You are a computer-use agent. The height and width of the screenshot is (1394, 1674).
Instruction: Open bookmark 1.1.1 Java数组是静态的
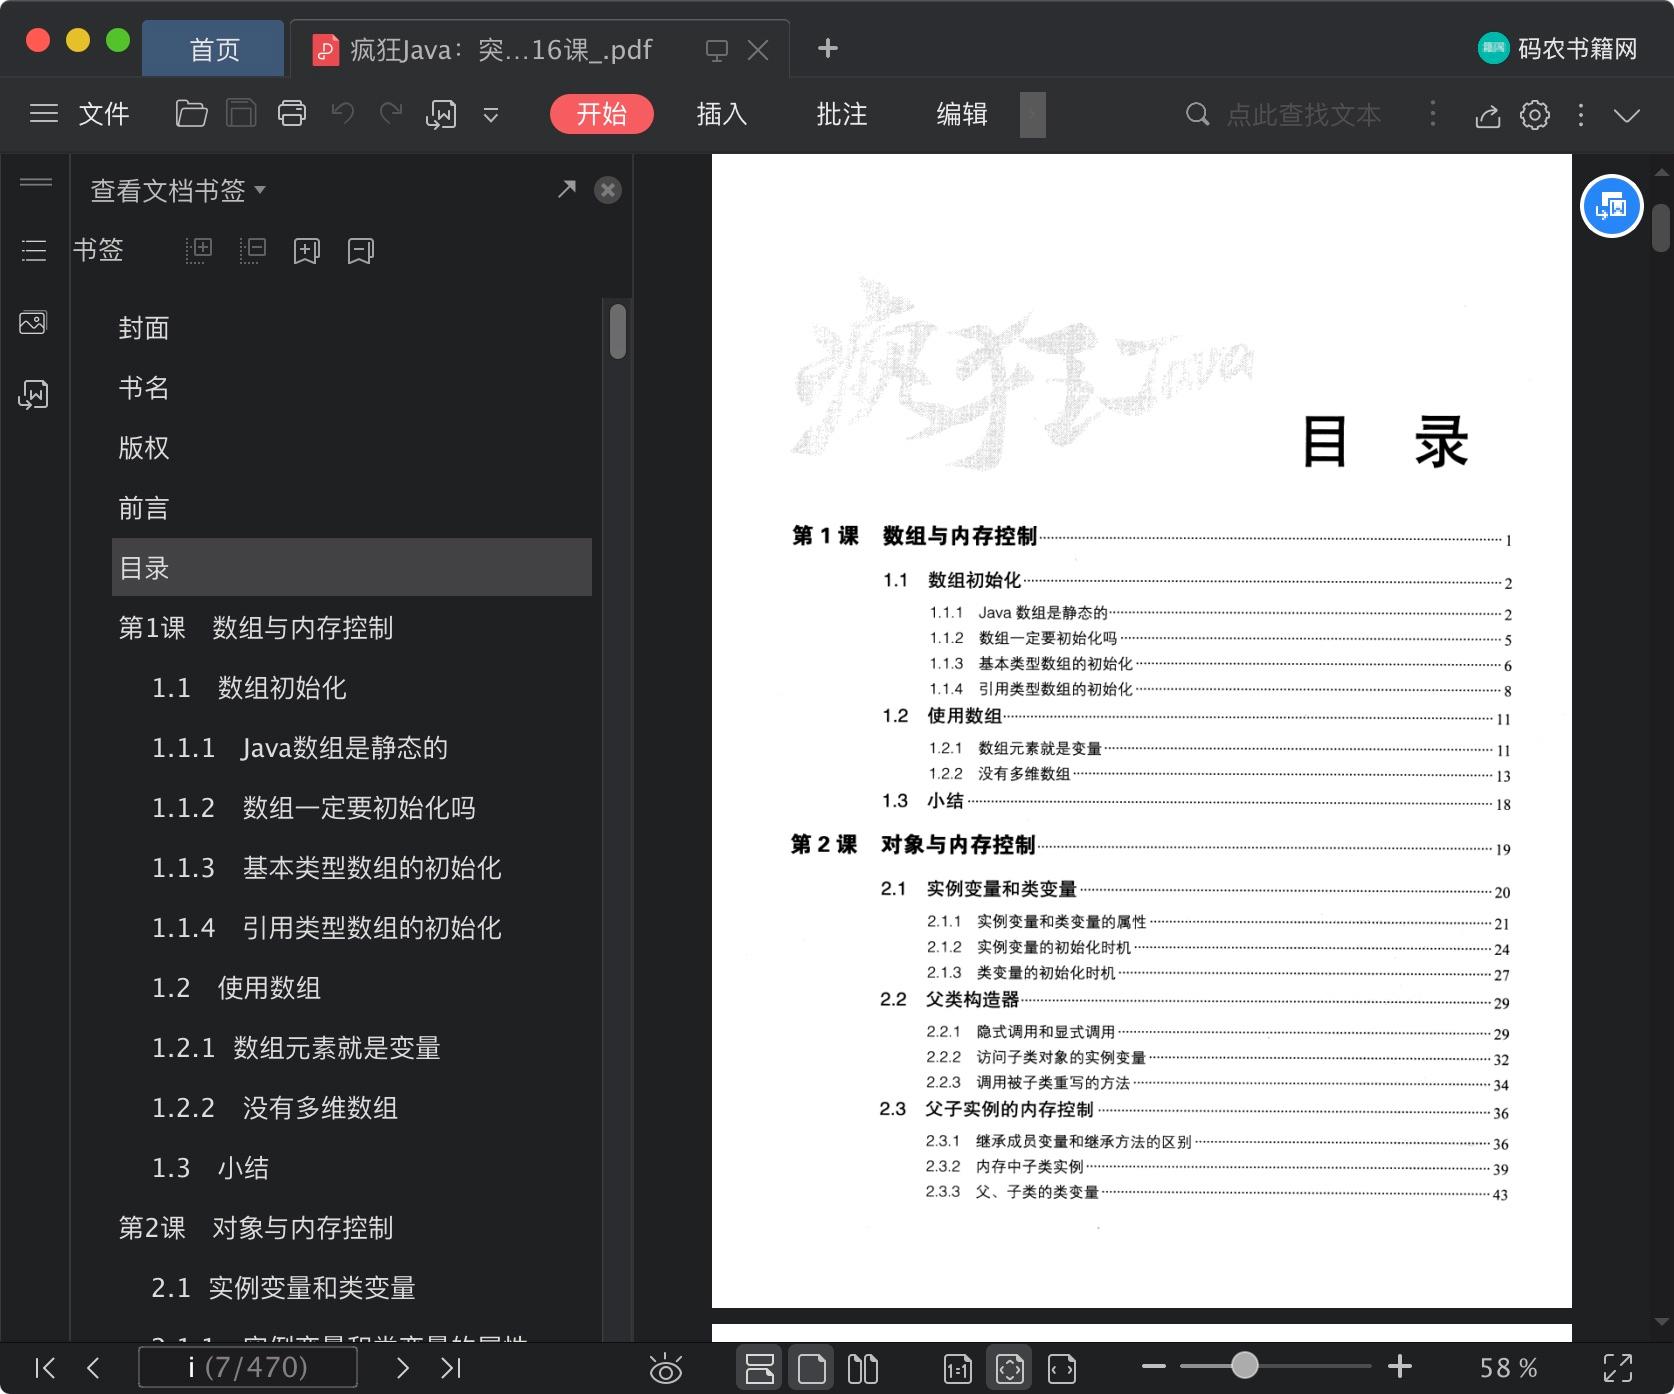(300, 748)
